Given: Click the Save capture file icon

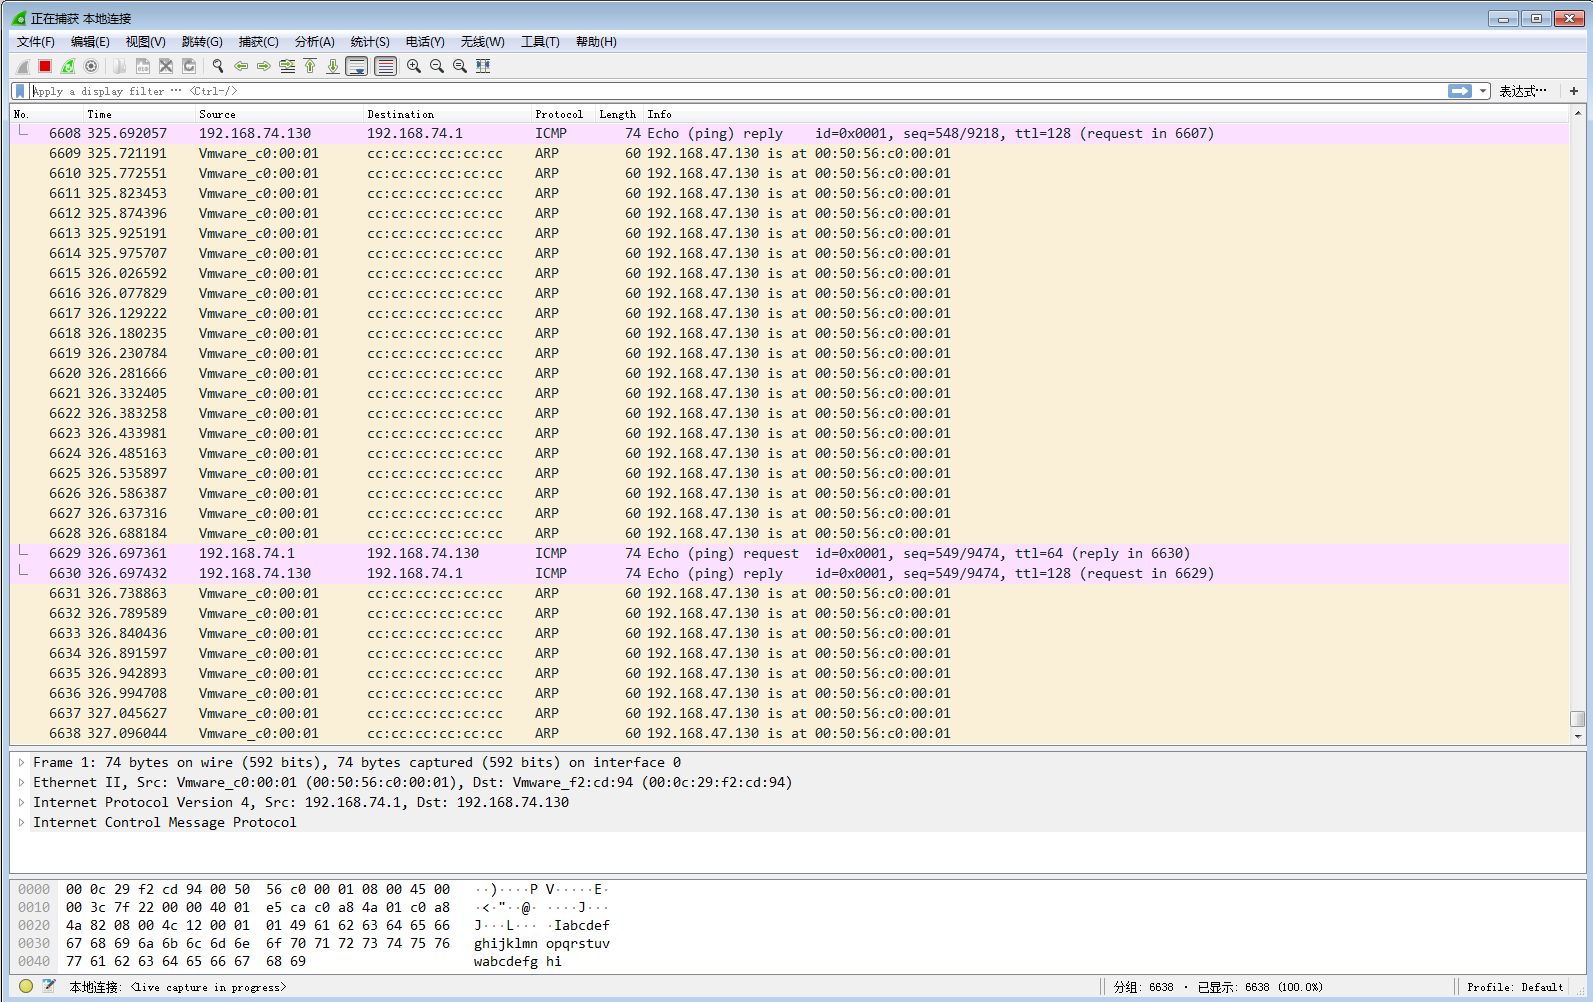Looking at the screenshot, I should [x=143, y=66].
